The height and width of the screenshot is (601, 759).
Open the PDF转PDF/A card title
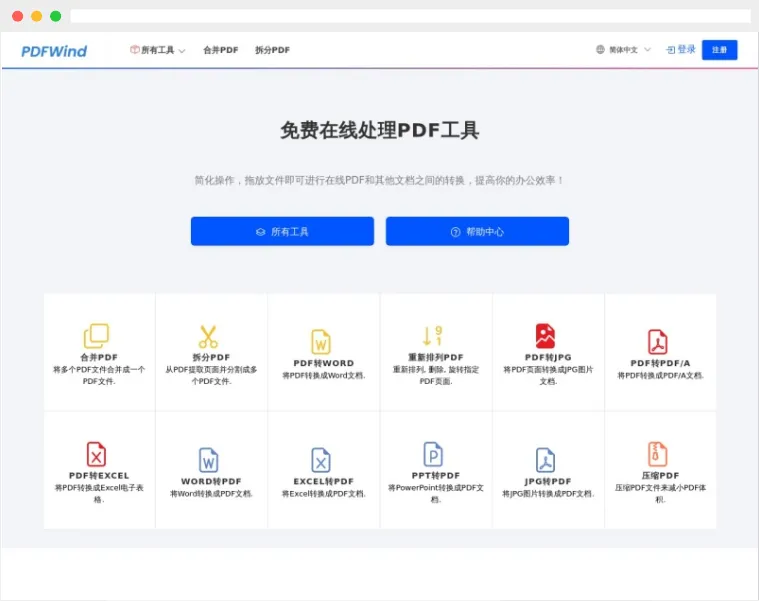coord(660,363)
